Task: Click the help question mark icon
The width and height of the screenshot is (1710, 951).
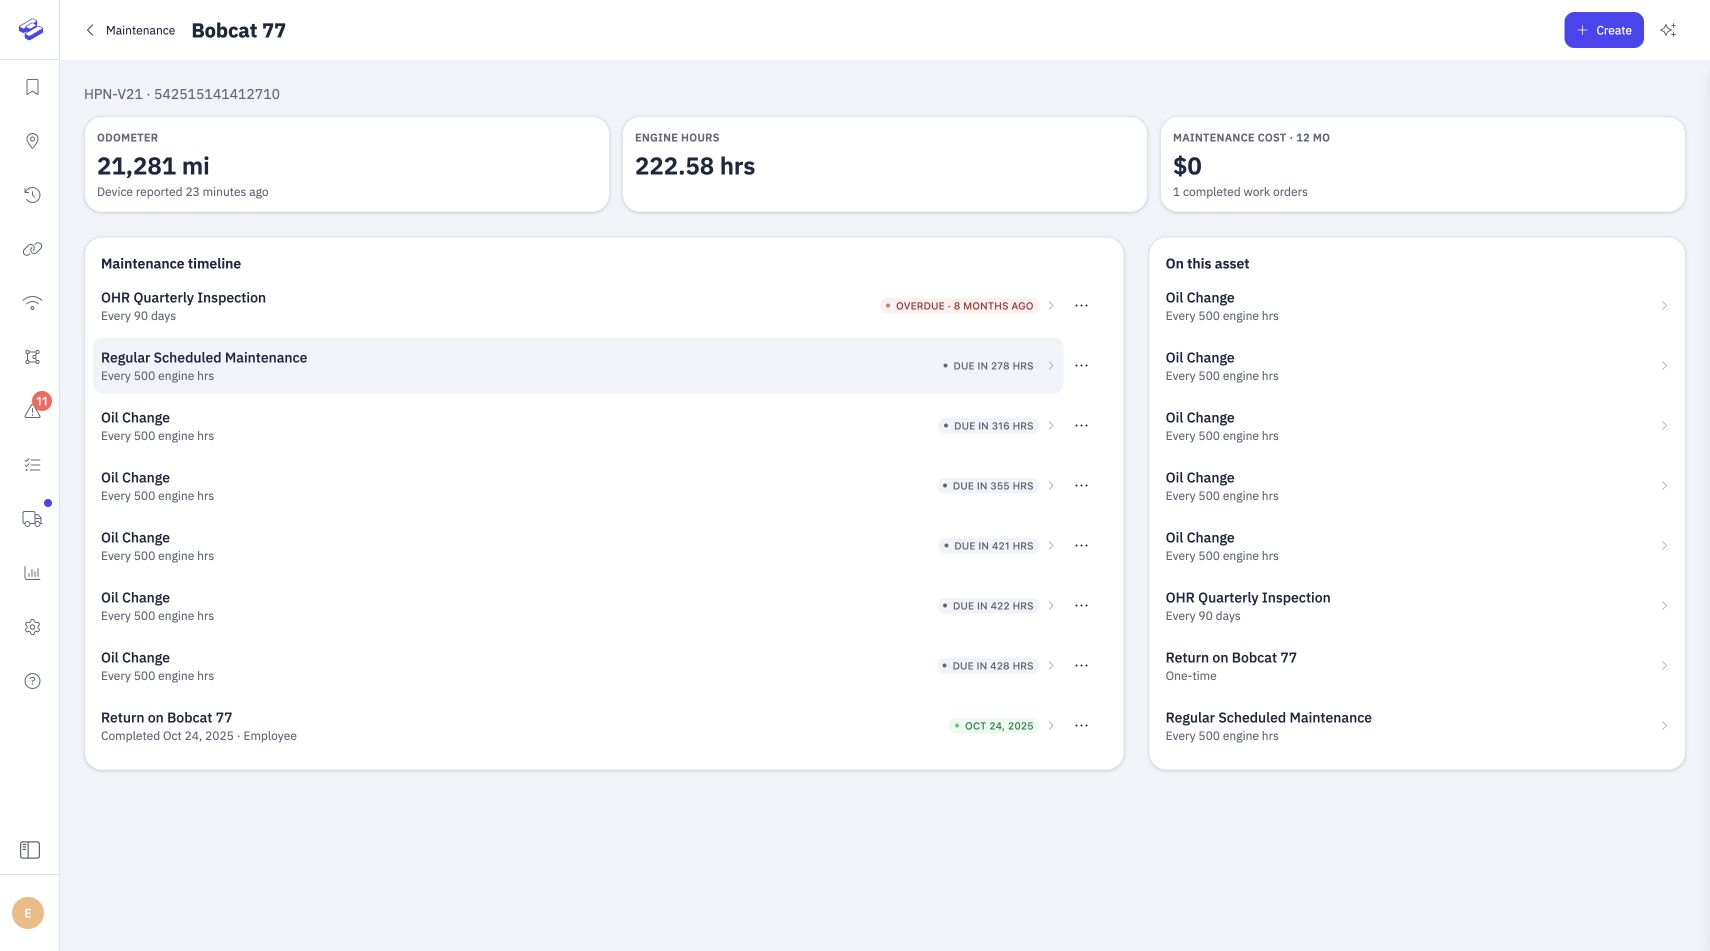Action: point(32,681)
